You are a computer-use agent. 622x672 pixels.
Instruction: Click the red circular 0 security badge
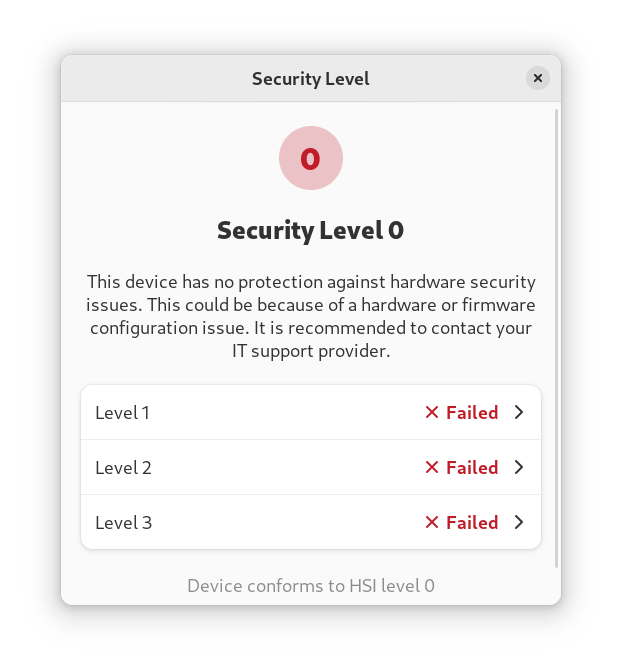point(310,158)
